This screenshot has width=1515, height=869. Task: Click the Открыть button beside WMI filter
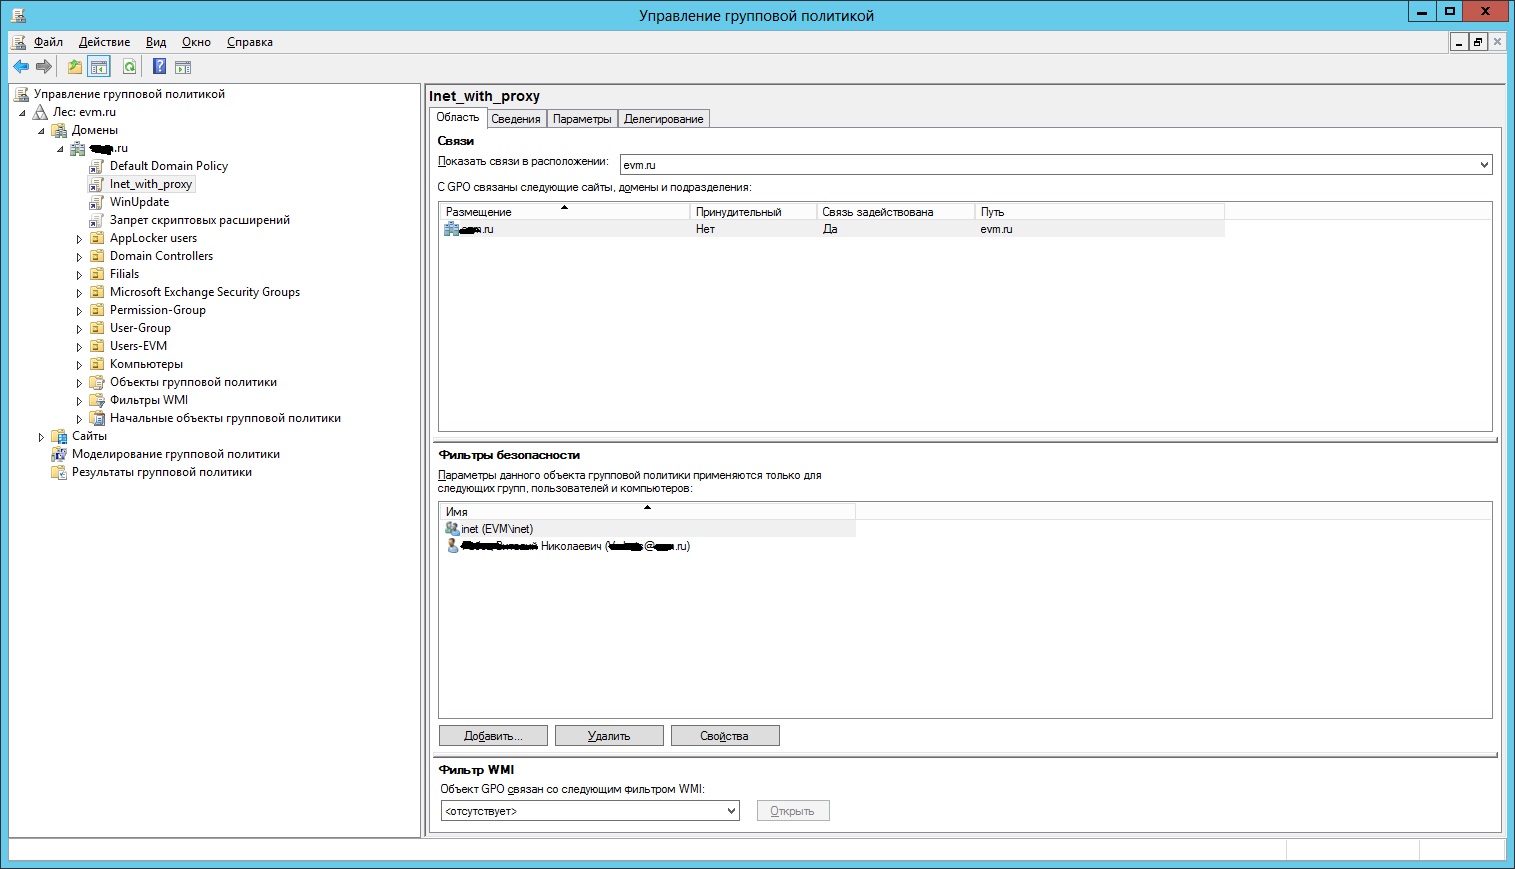(793, 811)
